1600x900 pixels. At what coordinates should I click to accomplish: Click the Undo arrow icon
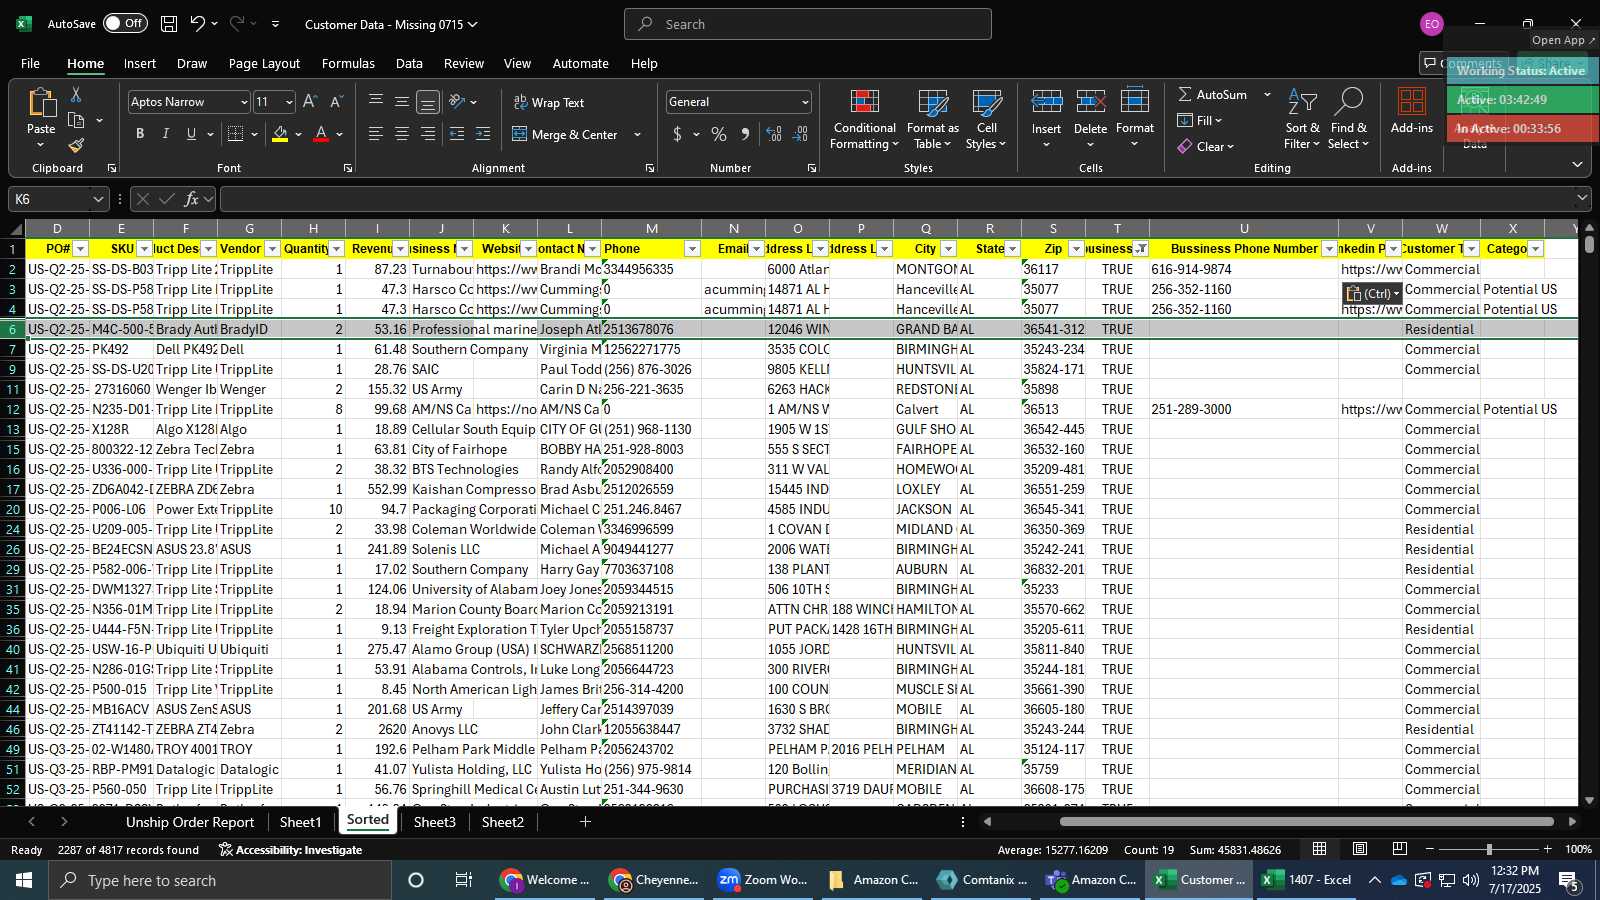pos(197,24)
